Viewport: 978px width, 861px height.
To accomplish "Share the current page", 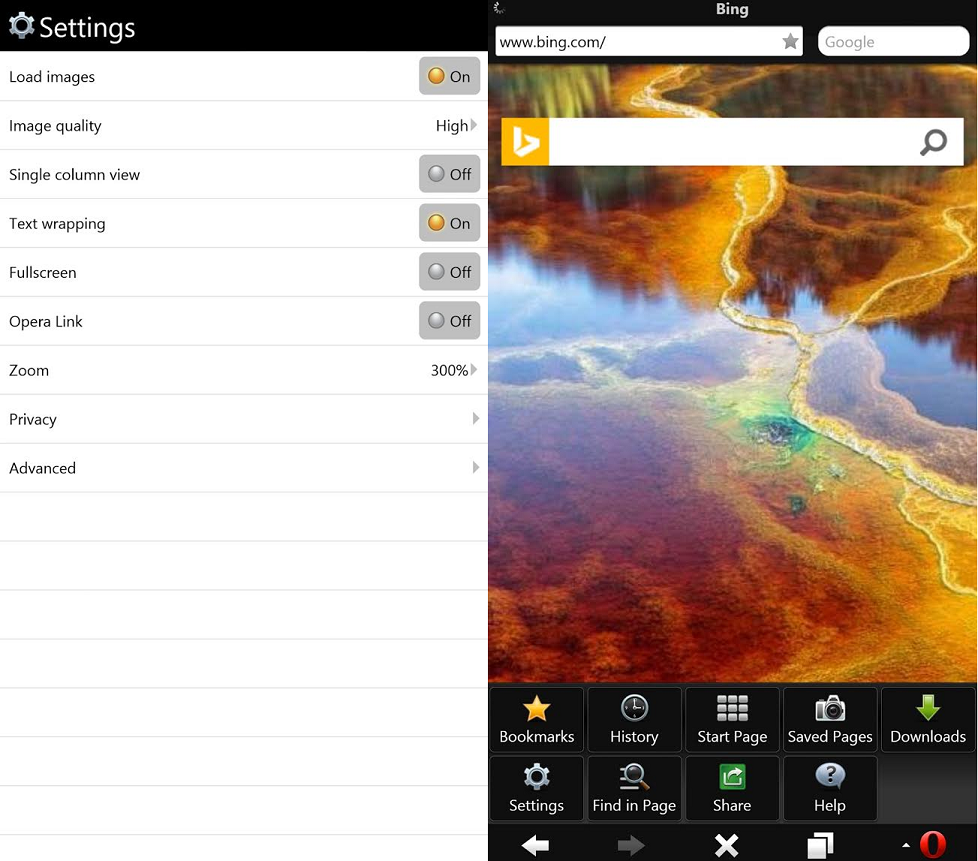I will click(732, 788).
